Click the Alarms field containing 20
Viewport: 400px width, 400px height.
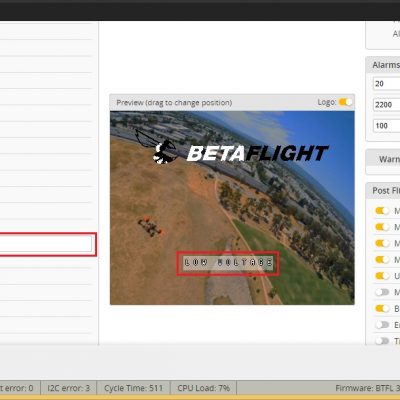point(386,84)
